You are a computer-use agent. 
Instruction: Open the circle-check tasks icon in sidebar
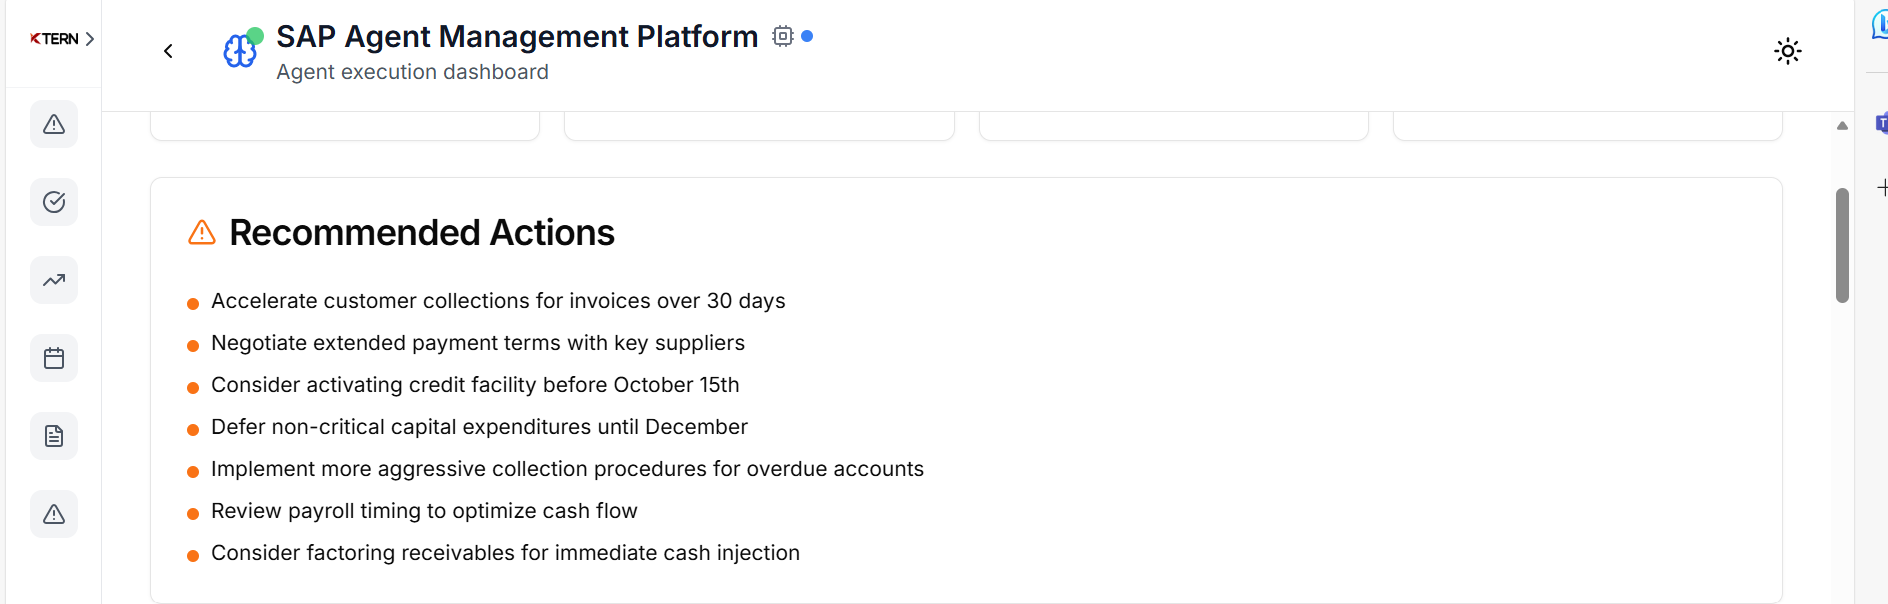click(54, 202)
